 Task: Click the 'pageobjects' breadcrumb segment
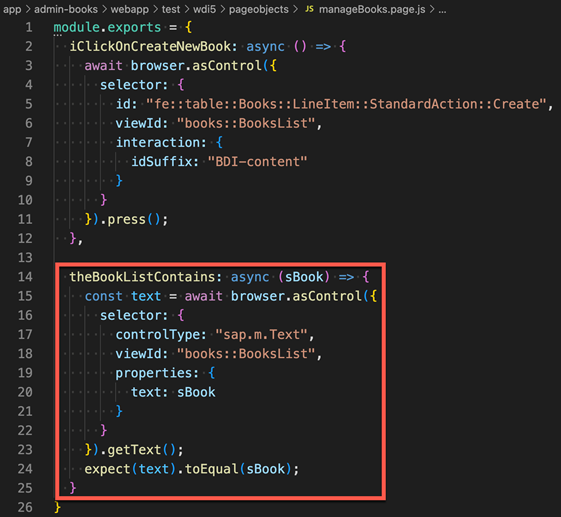point(259,9)
